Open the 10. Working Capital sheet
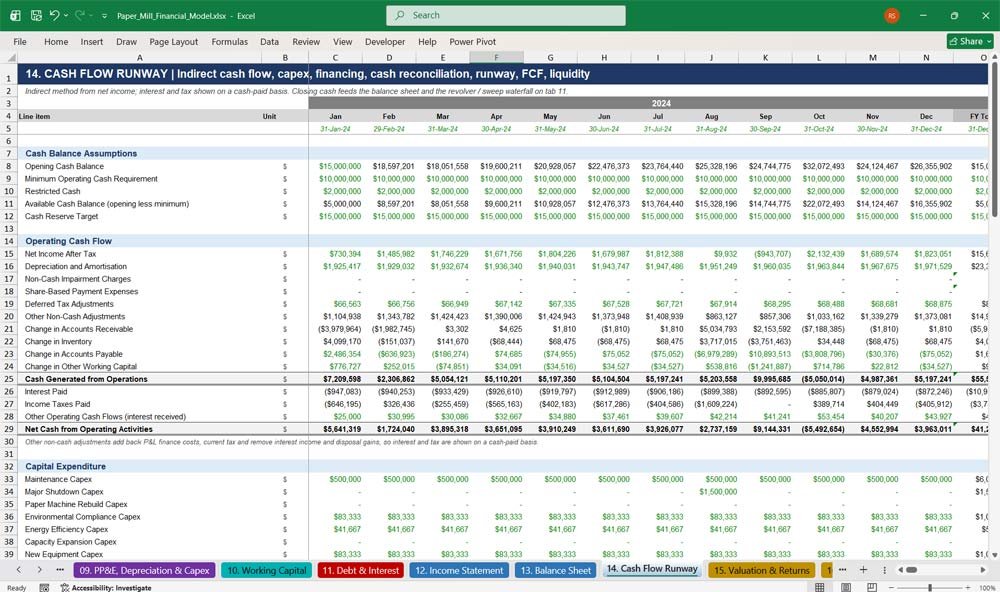1000x592 pixels. pyautogui.click(x=267, y=570)
